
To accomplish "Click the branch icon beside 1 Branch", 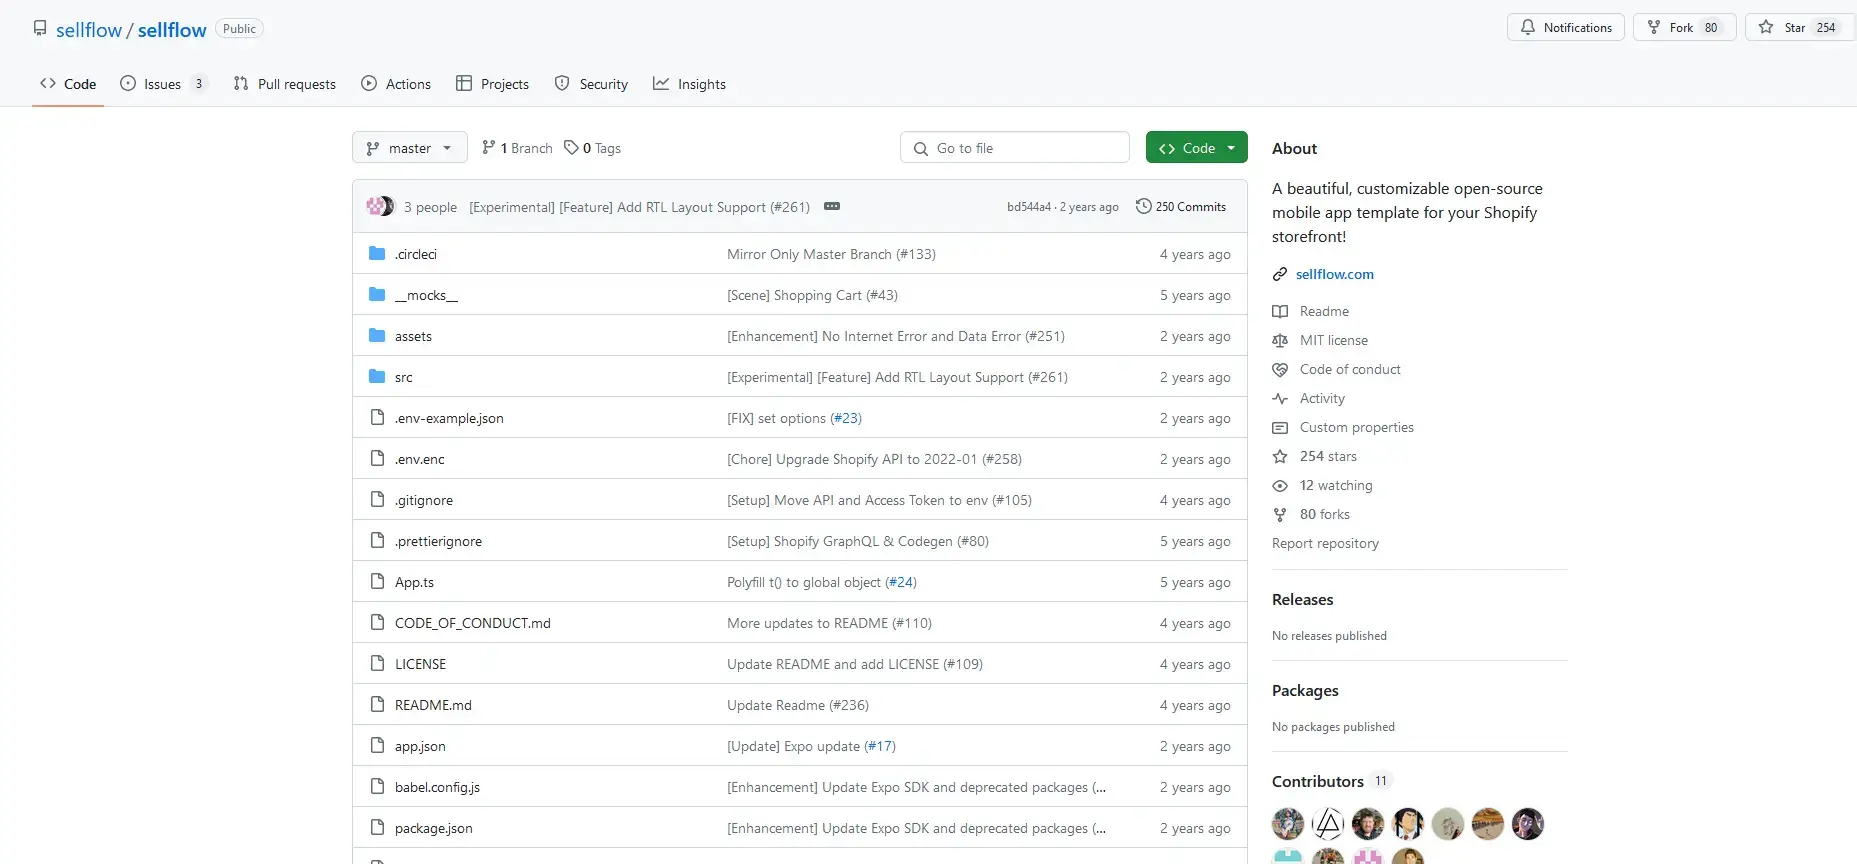I will (489, 148).
